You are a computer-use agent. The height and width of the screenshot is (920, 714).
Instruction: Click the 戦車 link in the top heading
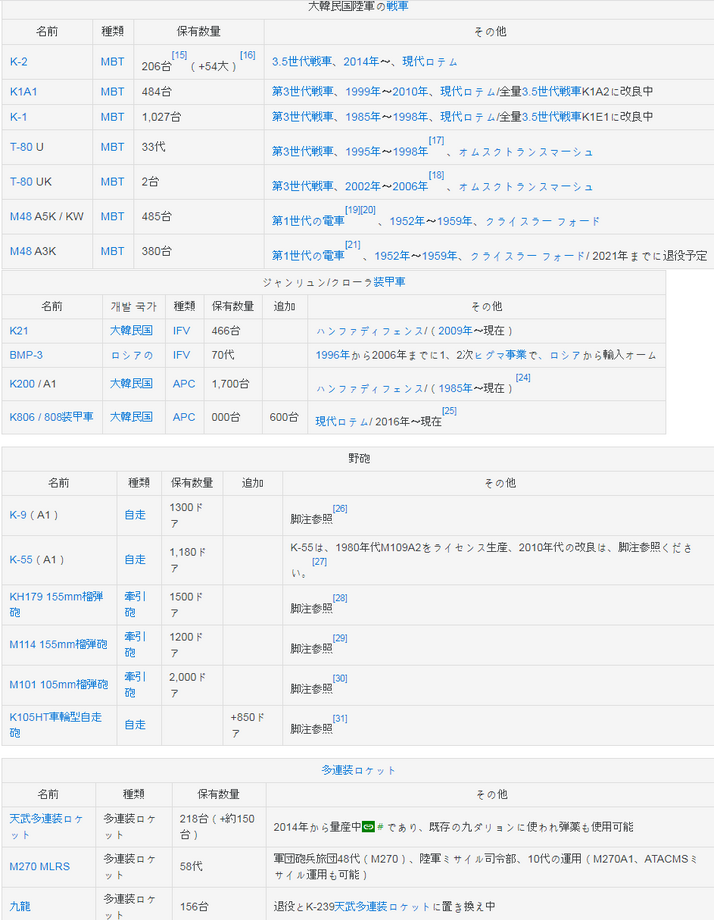pyautogui.click(x=397, y=6)
